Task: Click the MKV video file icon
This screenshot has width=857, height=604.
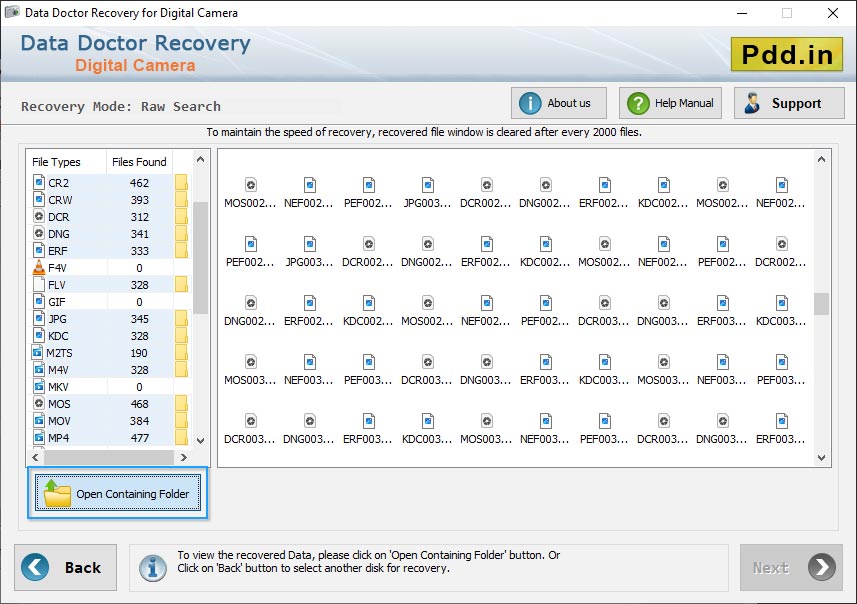Action: pyautogui.click(x=39, y=386)
